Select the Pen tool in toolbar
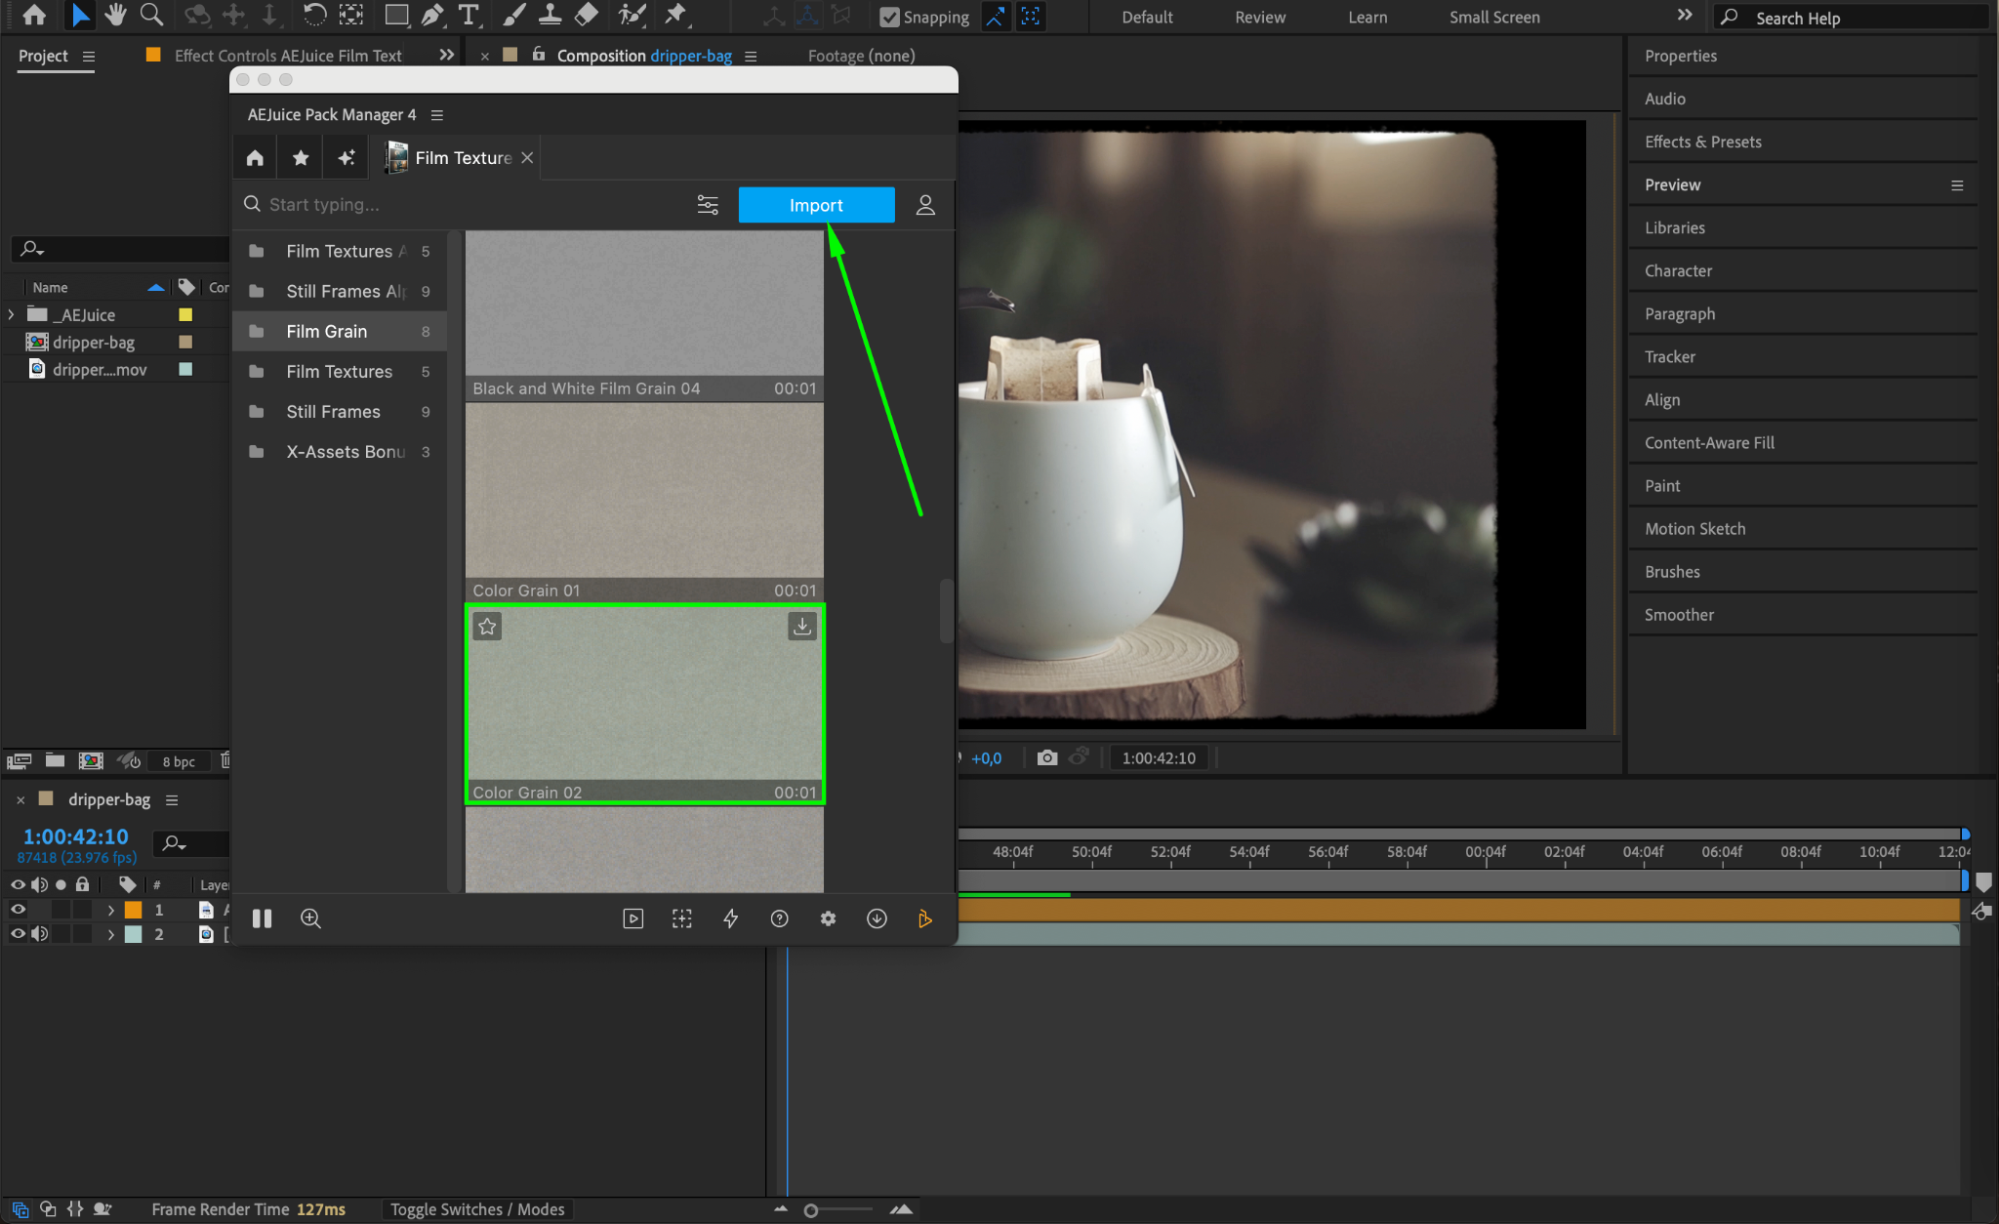The image size is (1999, 1224). tap(432, 15)
